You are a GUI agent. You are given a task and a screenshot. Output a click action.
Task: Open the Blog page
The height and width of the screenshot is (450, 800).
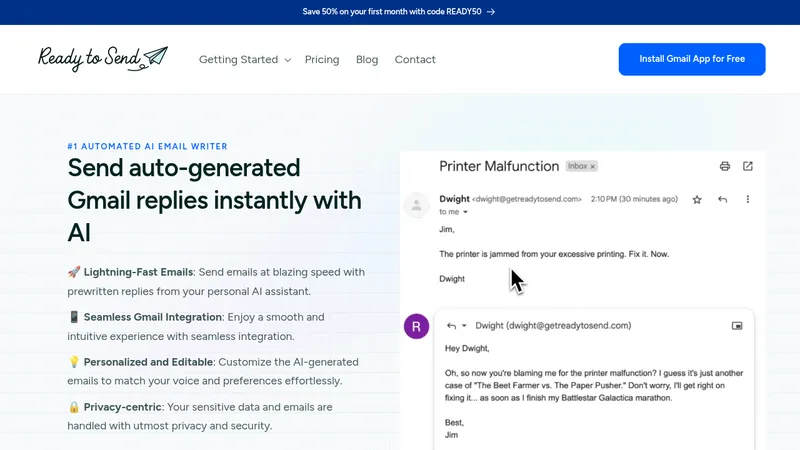(x=367, y=60)
